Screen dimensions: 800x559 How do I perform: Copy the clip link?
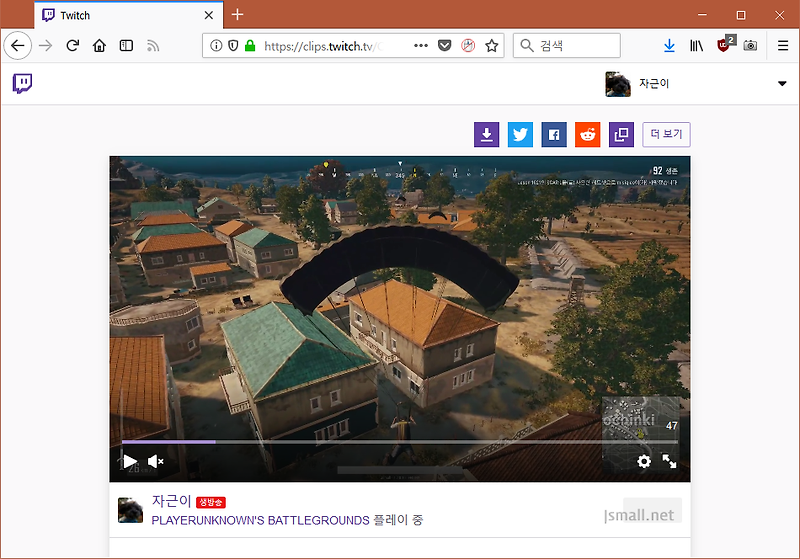pyautogui.click(x=621, y=135)
